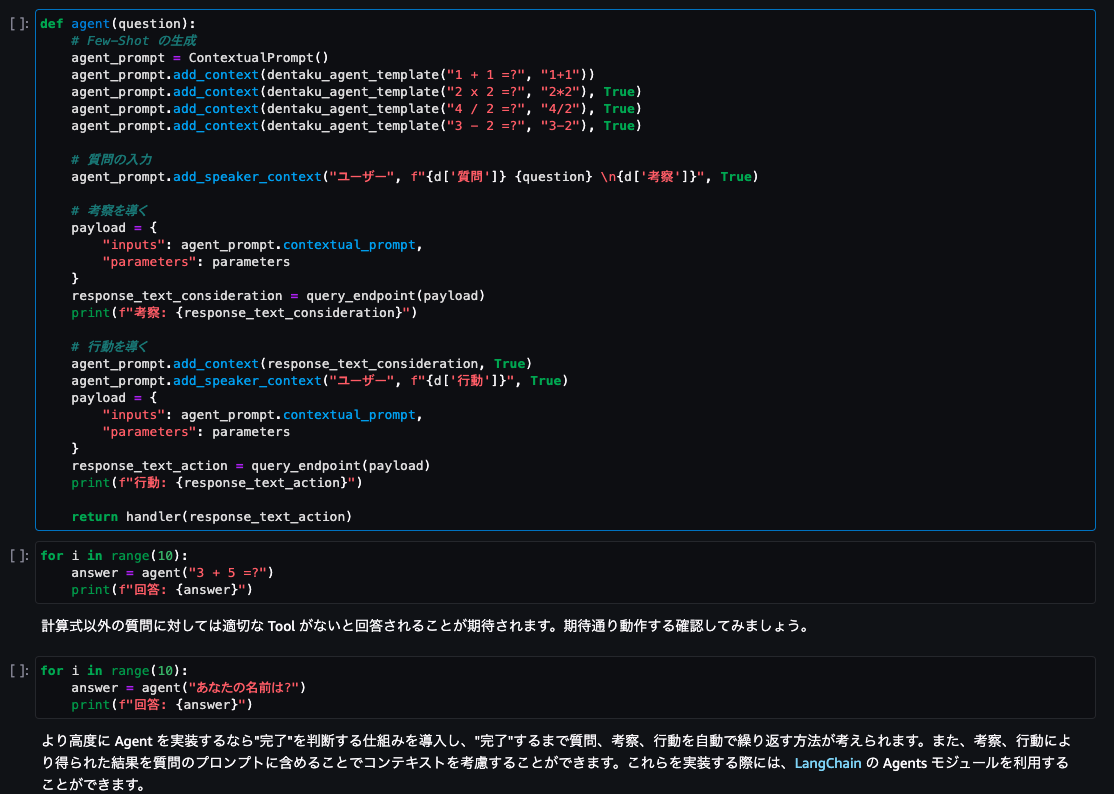Viewport: 1114px width, 794px height.
Task: Click the "add_context(response_text_consideration, True)" line
Action: pyautogui.click(x=301, y=364)
